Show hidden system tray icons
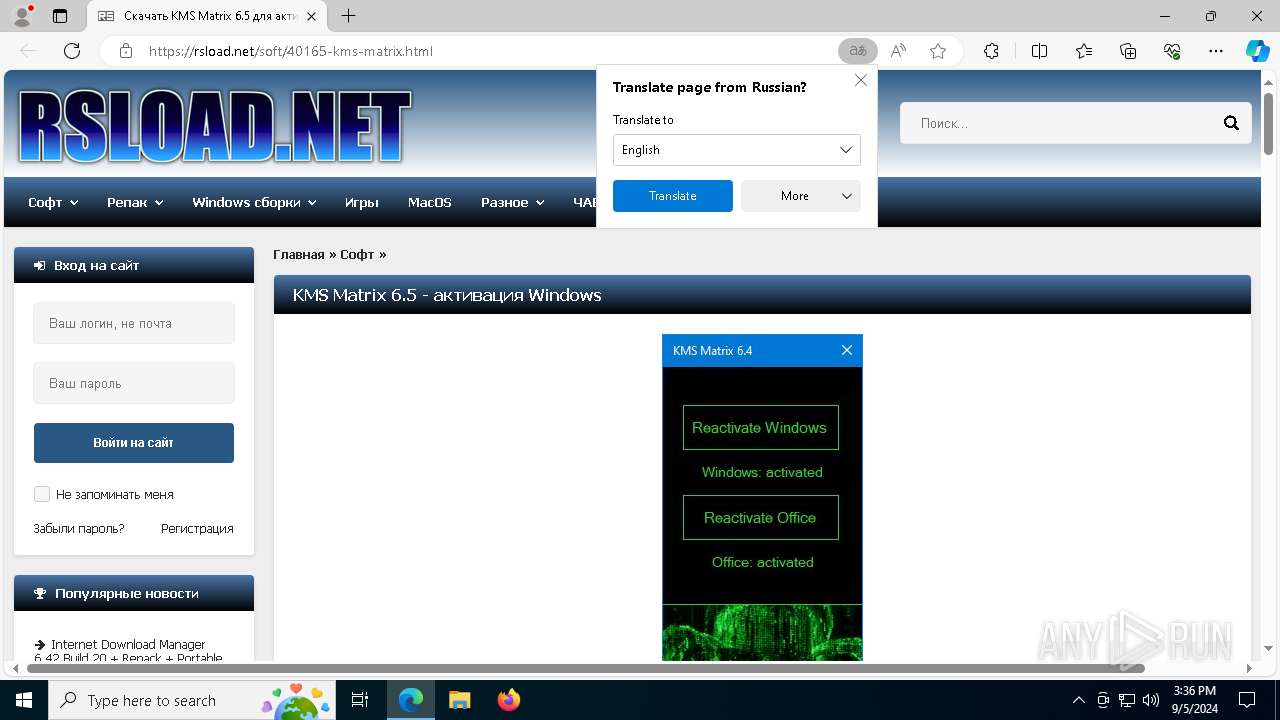 pyautogui.click(x=1078, y=700)
